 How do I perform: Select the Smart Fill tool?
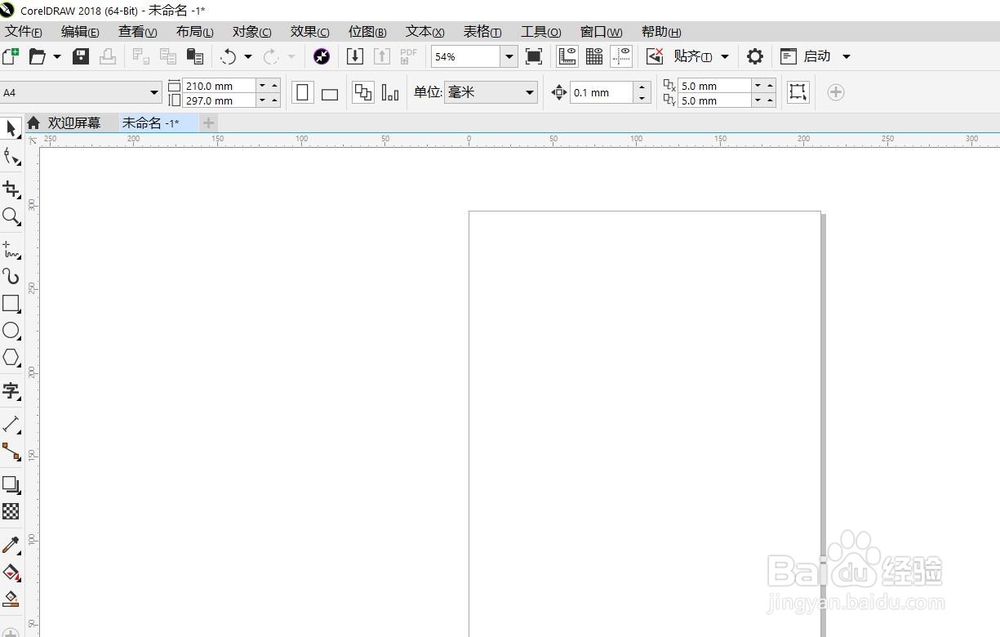[x=11, y=599]
